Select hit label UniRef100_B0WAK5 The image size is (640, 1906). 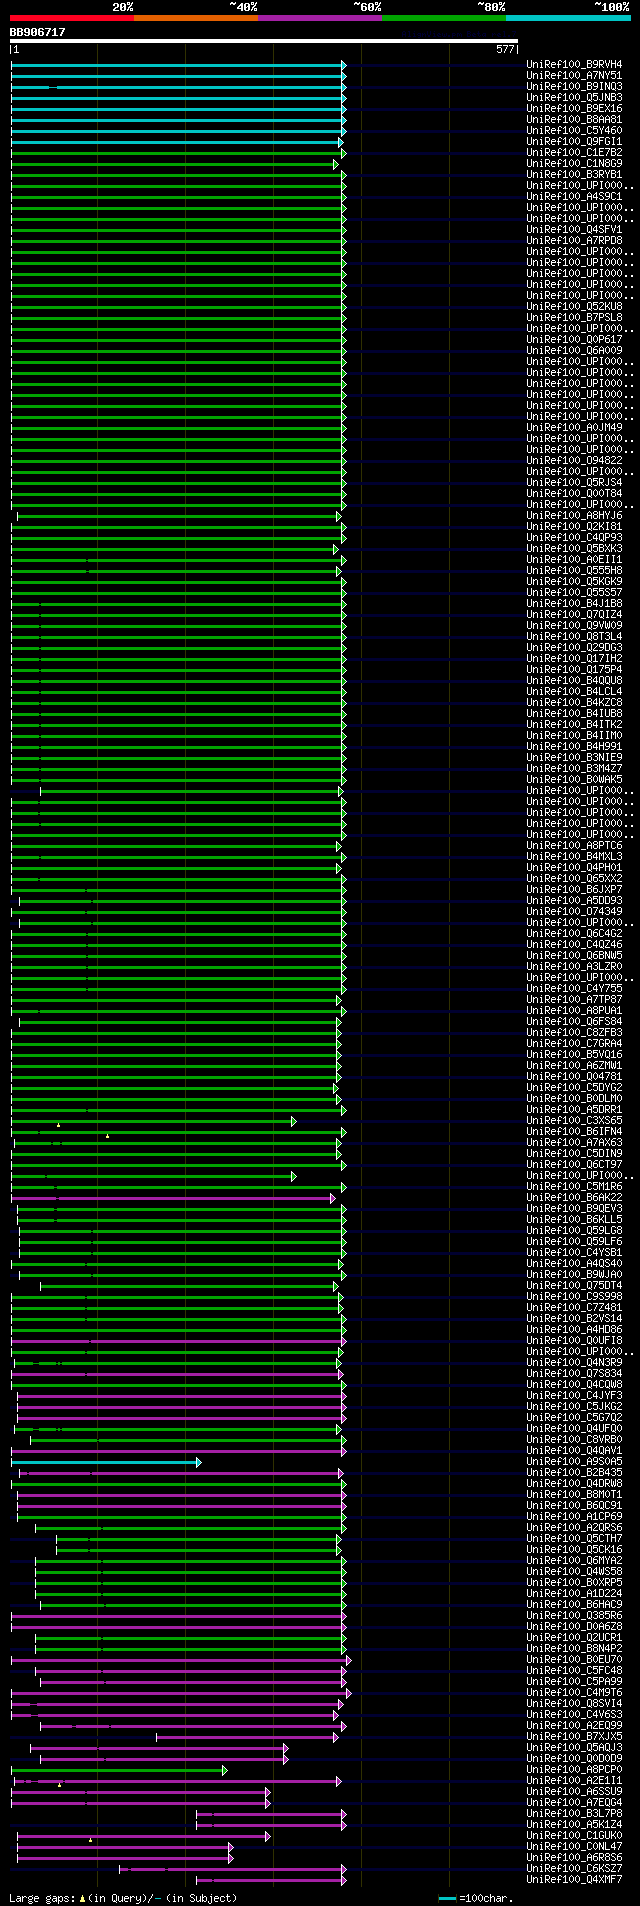(574, 779)
